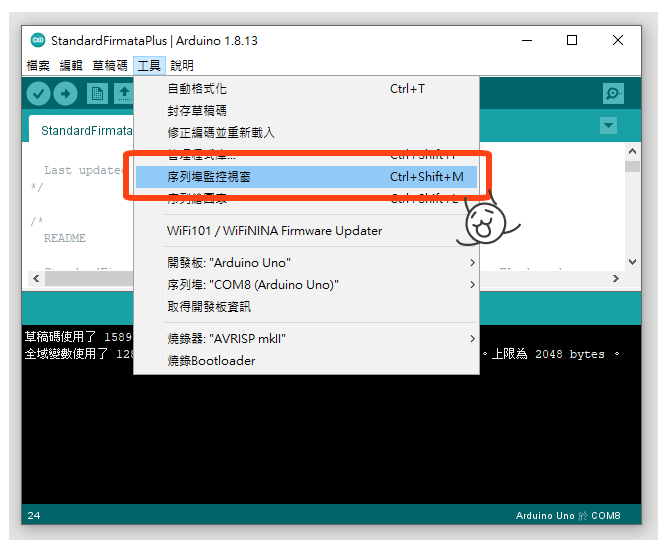
Task: Click the Upload arrow toolbar button
Action: pos(65,93)
